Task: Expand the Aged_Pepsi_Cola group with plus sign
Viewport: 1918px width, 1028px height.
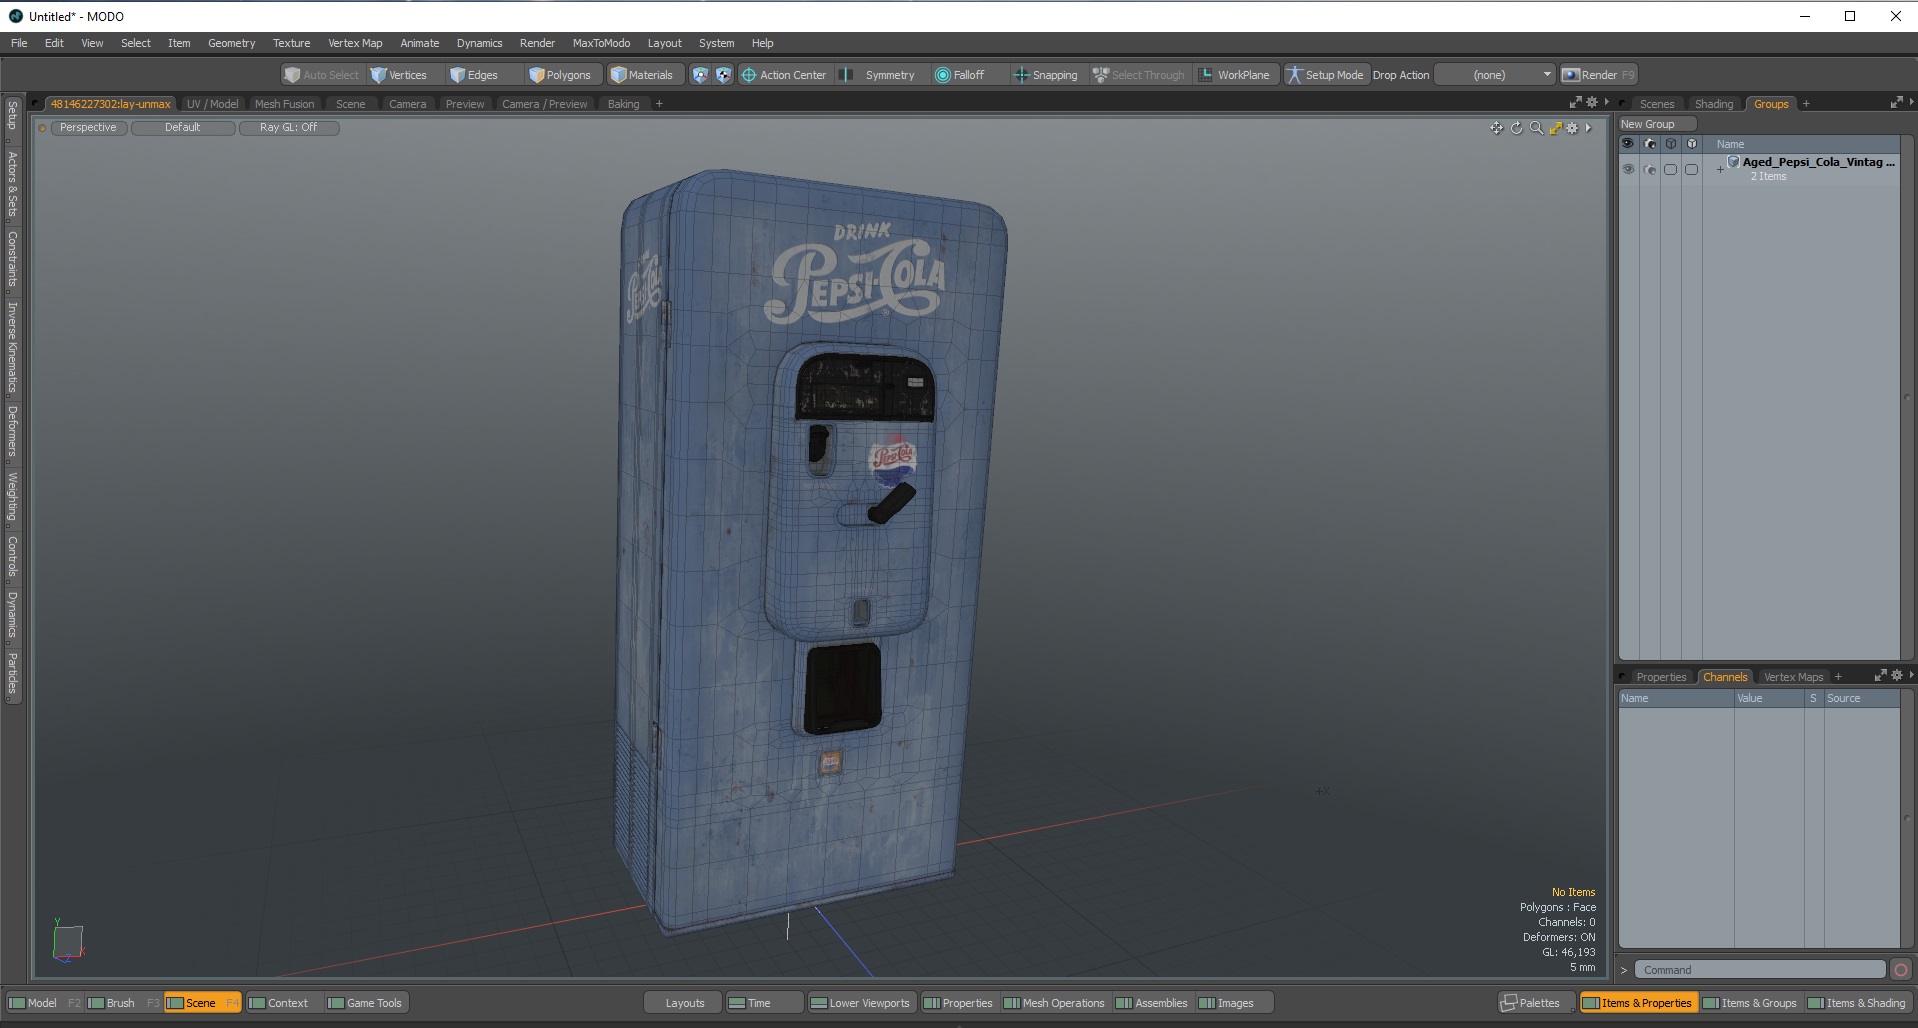Action: (1720, 170)
